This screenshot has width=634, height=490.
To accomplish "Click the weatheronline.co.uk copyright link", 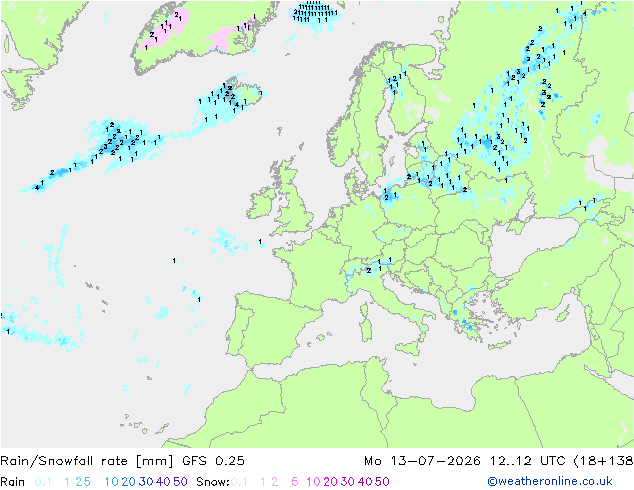I will (549, 481).
